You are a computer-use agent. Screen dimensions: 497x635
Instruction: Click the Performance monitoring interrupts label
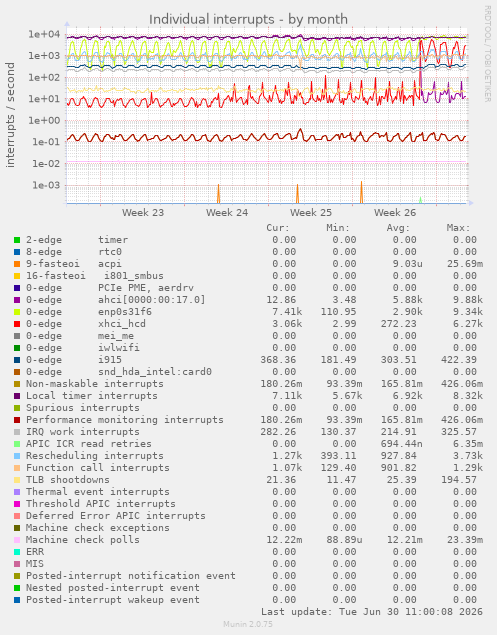point(125,420)
